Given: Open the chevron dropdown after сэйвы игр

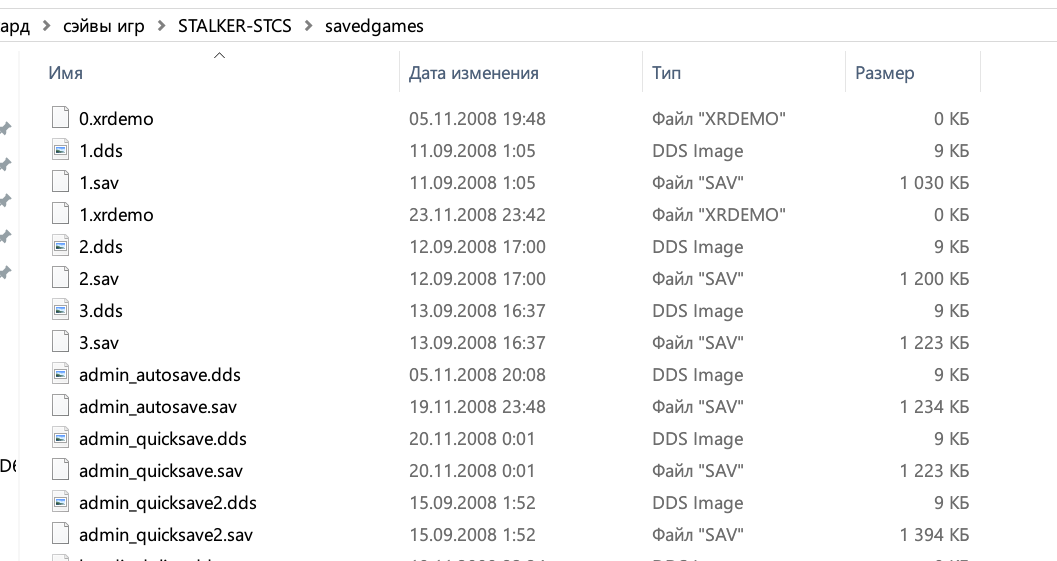Looking at the screenshot, I should tap(162, 26).
